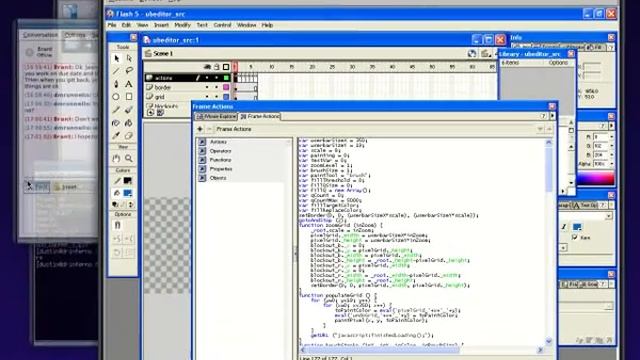This screenshot has height=360, width=640.
Task: Select the grid layer name
Action: [160, 97]
